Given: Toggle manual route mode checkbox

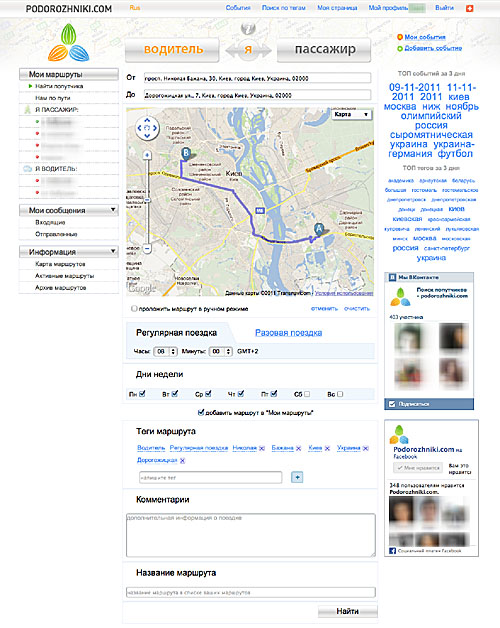Looking at the screenshot, I should click(x=134, y=308).
